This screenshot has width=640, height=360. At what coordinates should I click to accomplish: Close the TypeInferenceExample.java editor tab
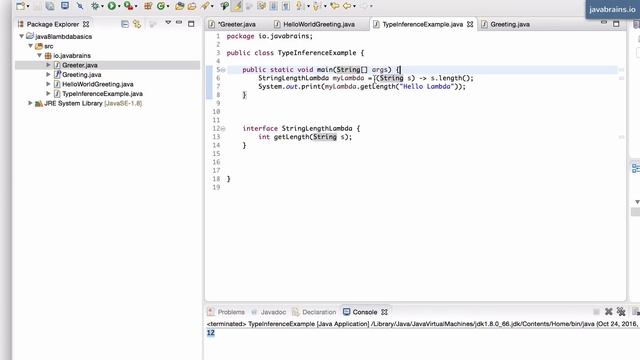470,24
